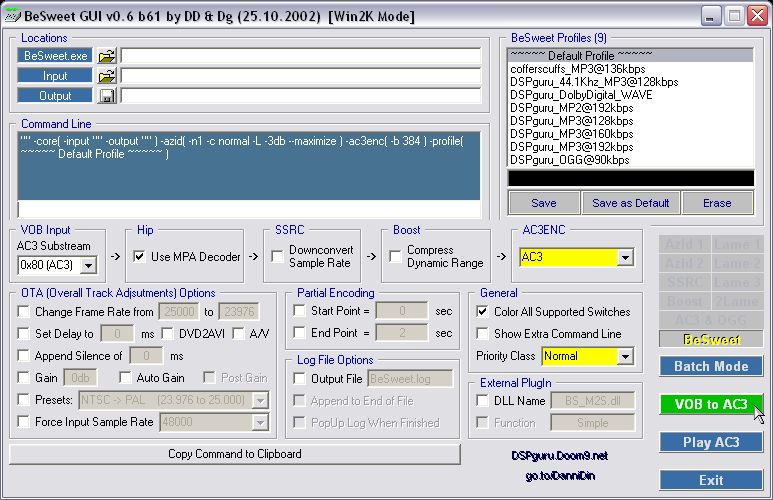Screen dimensions: 773x500
Task: Click the Play AC3 button
Action: tap(711, 442)
